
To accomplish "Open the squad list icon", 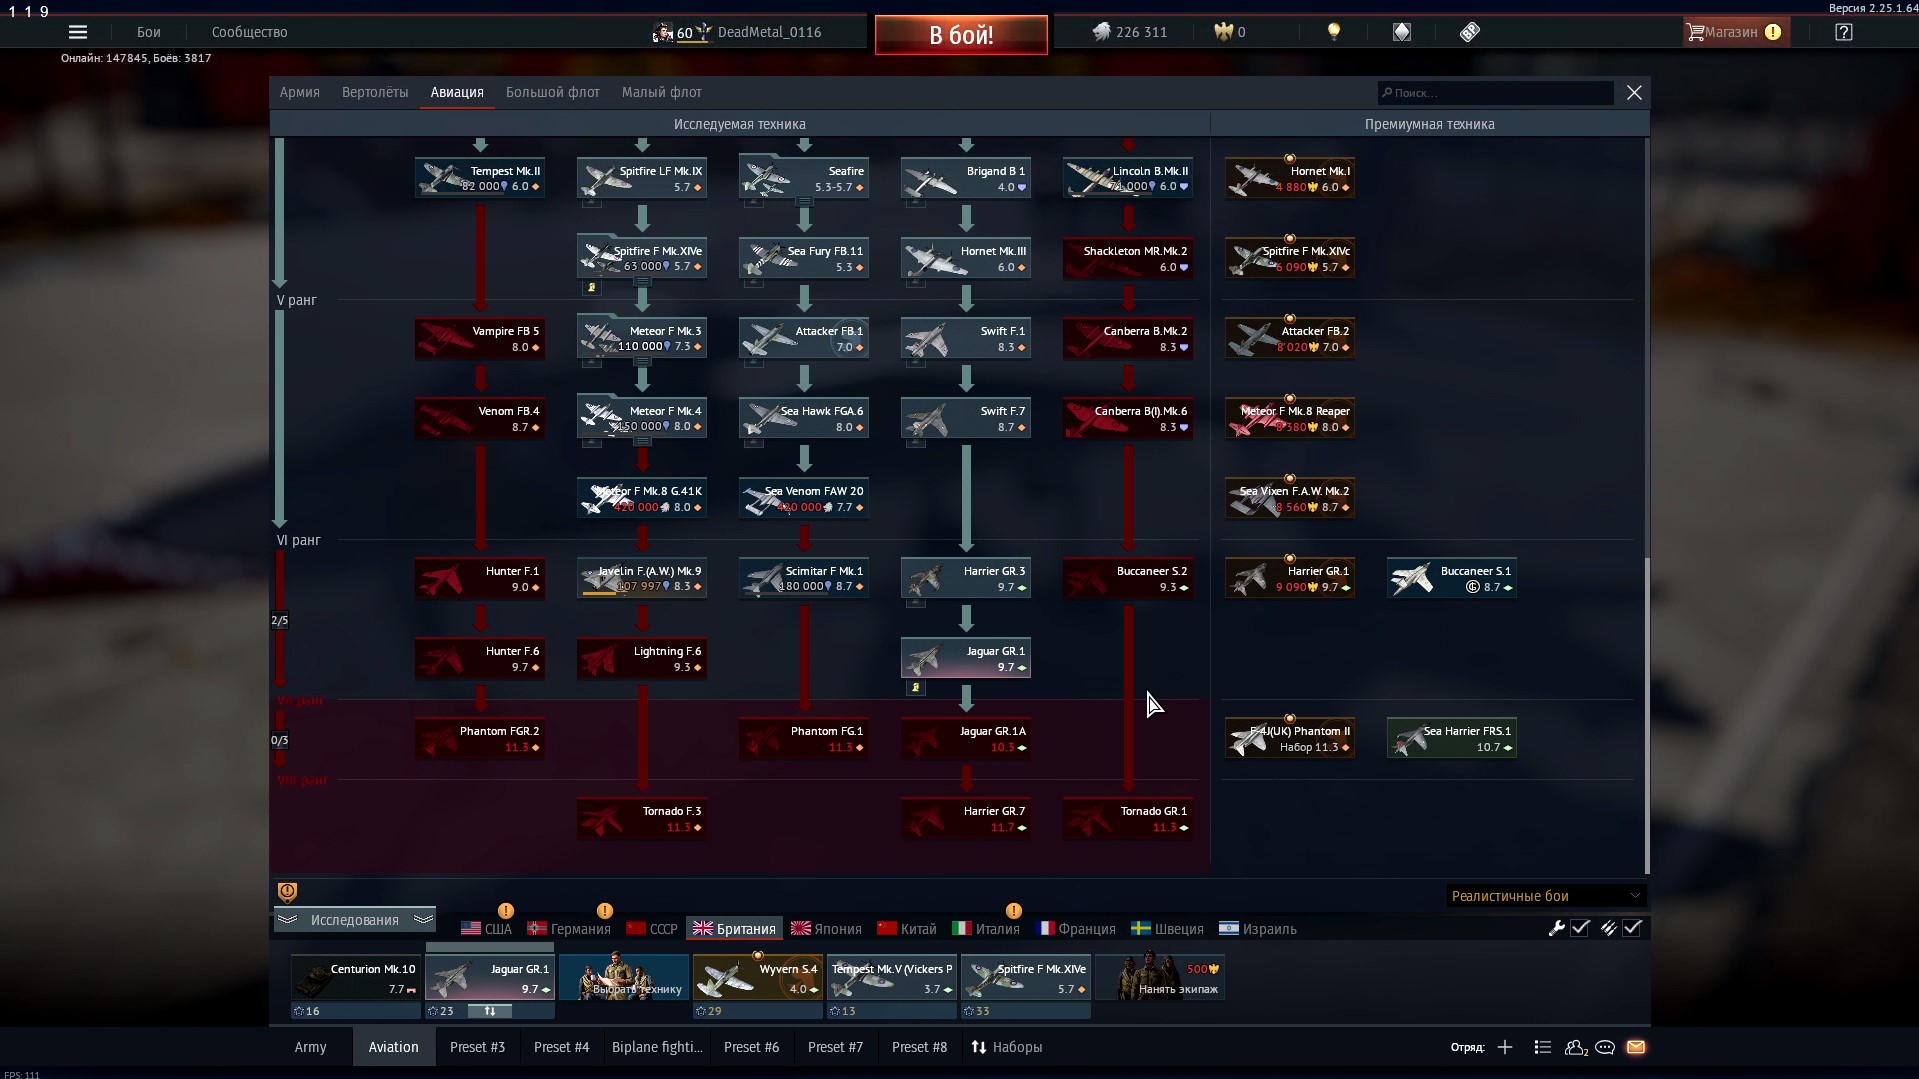I will pyautogui.click(x=1542, y=1047).
